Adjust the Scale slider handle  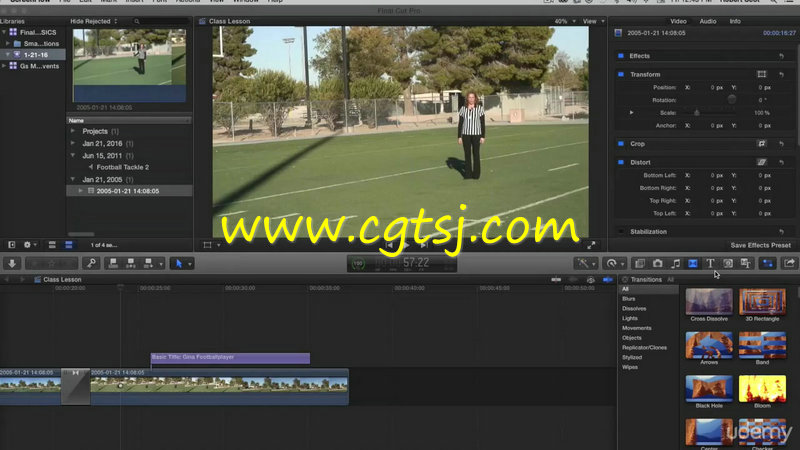[696, 113]
